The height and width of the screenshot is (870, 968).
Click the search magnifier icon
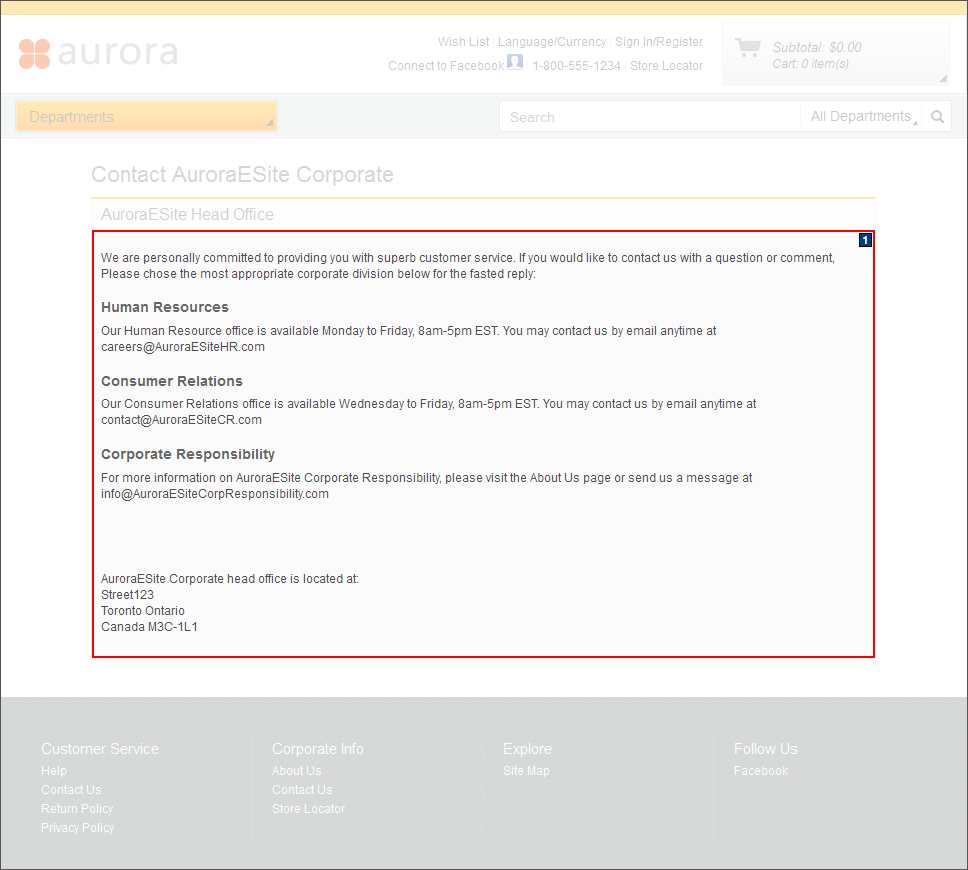tap(937, 116)
